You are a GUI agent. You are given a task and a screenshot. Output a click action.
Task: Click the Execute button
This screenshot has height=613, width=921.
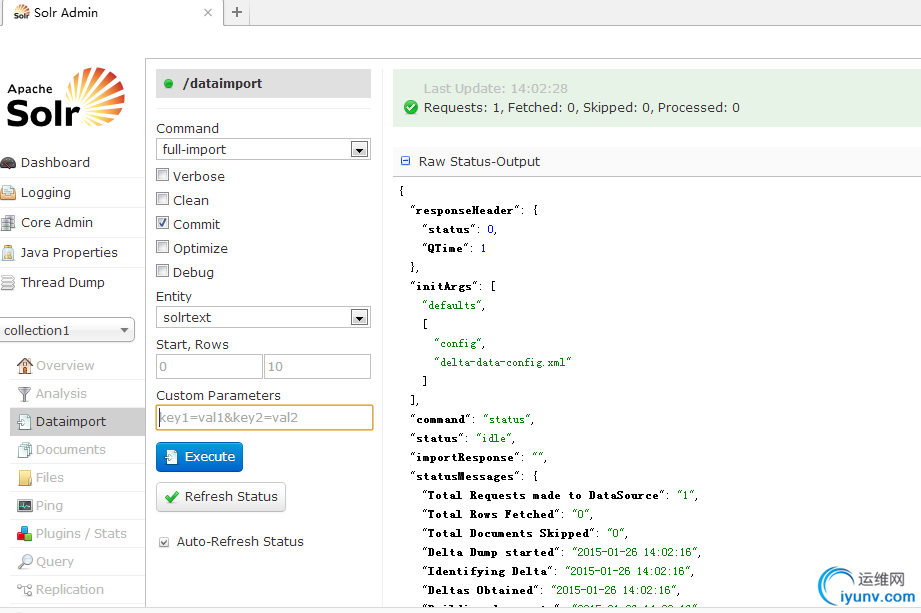(200, 457)
